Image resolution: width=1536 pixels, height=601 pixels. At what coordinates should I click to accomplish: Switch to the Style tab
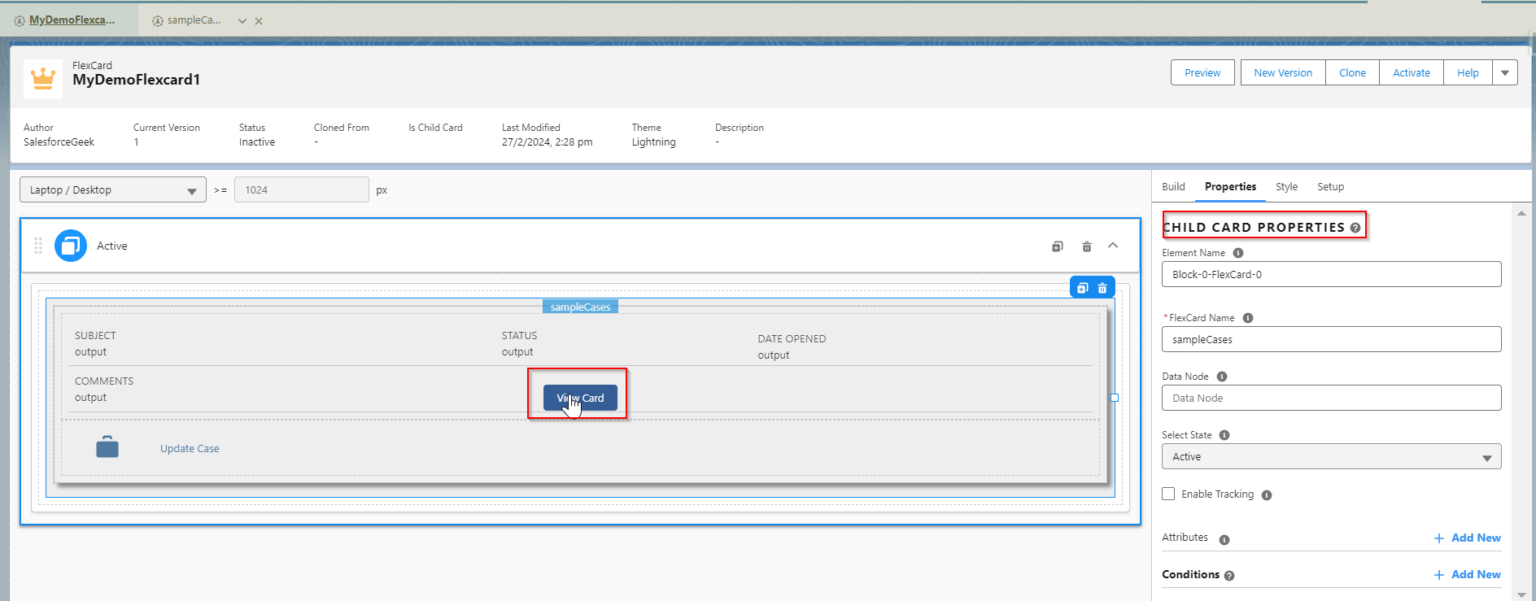click(x=1286, y=187)
